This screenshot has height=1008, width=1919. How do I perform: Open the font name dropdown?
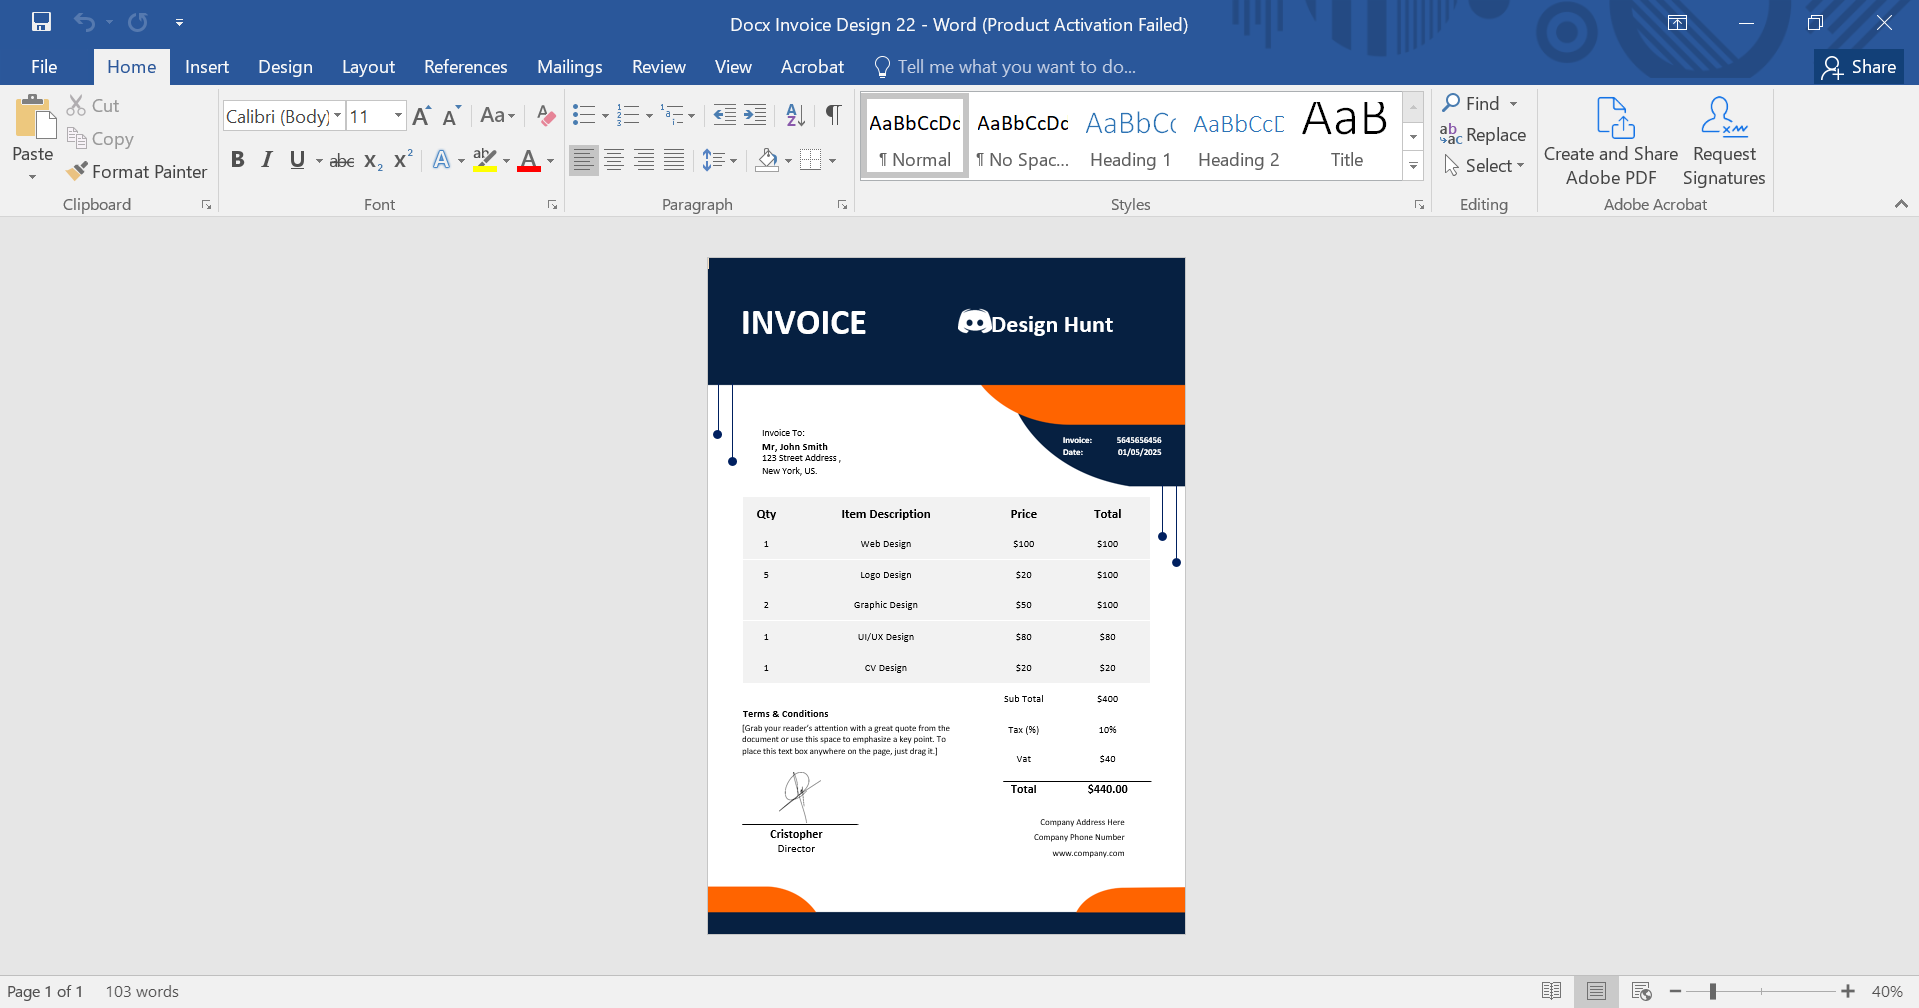click(x=337, y=116)
